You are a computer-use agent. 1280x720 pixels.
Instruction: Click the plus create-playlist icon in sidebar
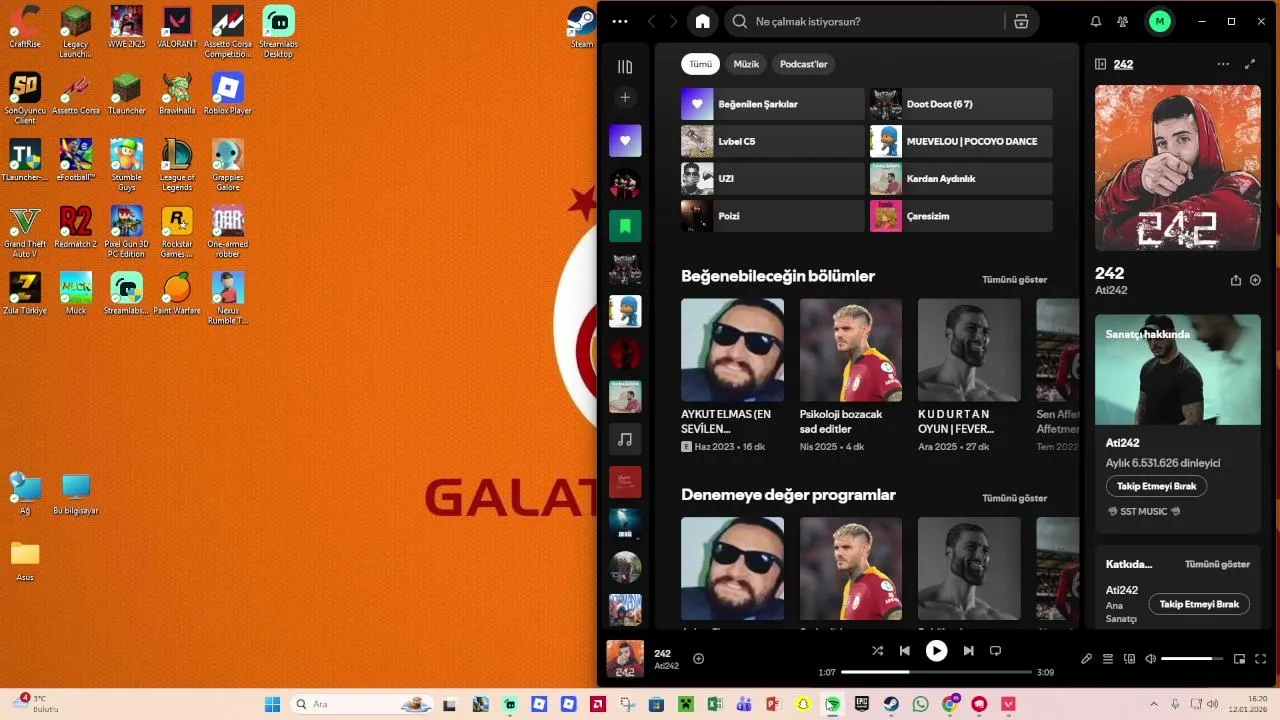[625, 97]
